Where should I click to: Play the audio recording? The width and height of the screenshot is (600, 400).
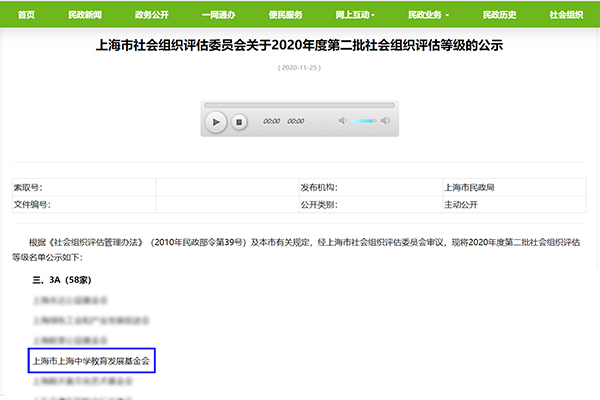point(216,122)
